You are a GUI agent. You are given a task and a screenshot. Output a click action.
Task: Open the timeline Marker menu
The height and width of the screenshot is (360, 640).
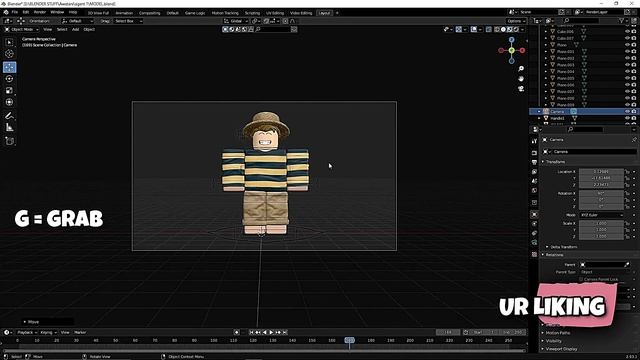(80, 332)
